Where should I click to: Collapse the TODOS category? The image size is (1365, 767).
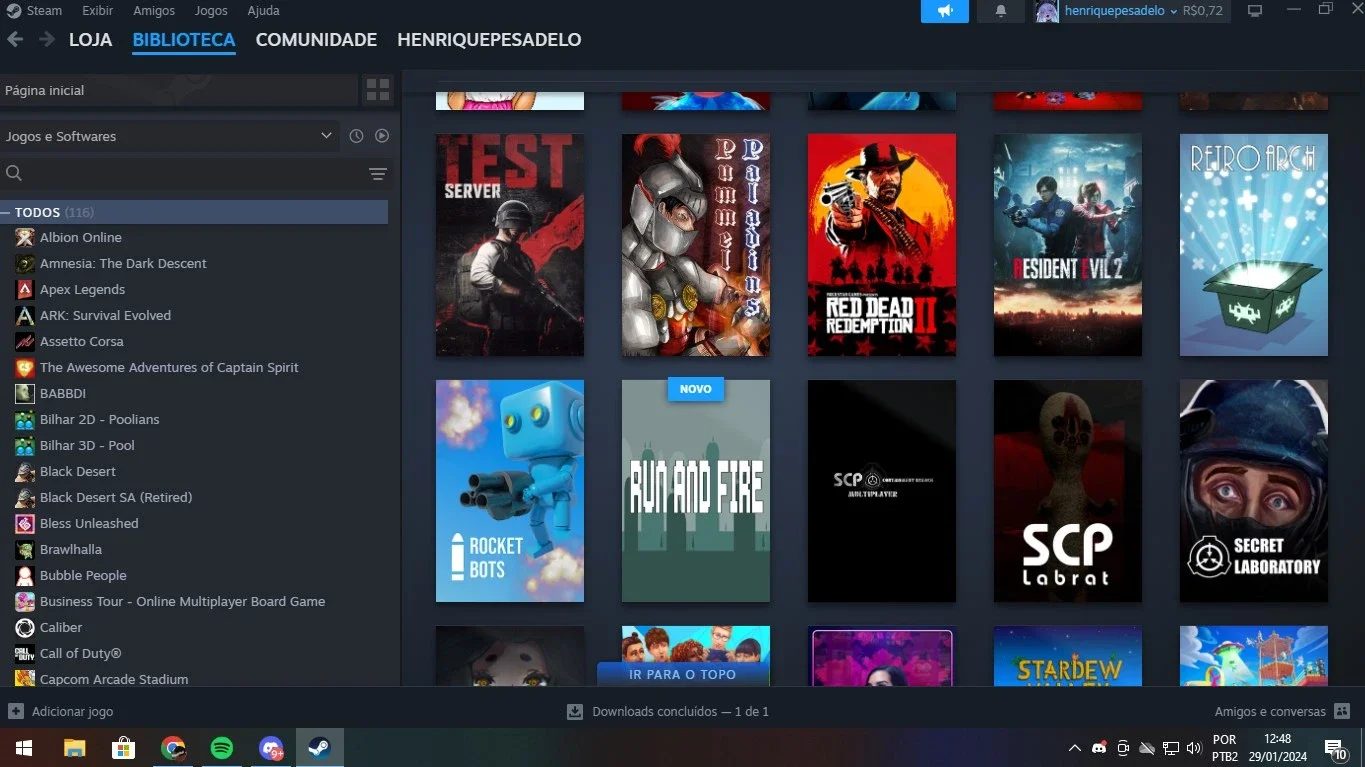click(x=6, y=213)
